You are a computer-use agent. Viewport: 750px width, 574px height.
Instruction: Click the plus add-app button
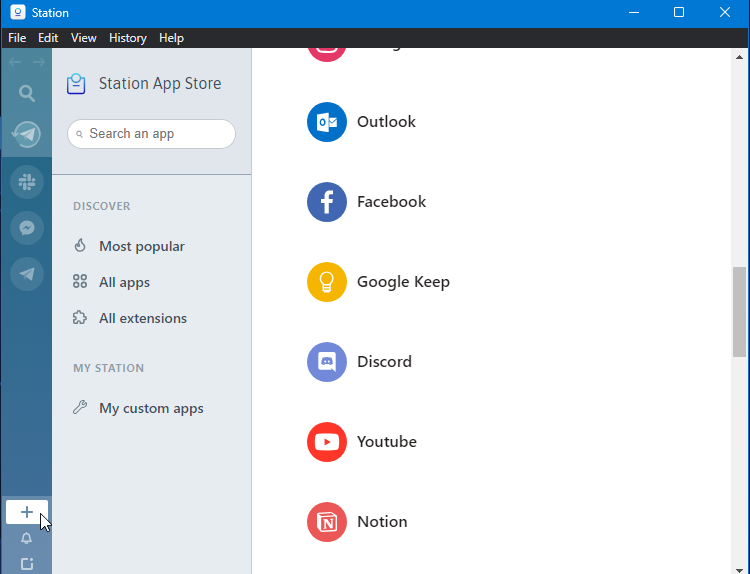pyautogui.click(x=27, y=512)
